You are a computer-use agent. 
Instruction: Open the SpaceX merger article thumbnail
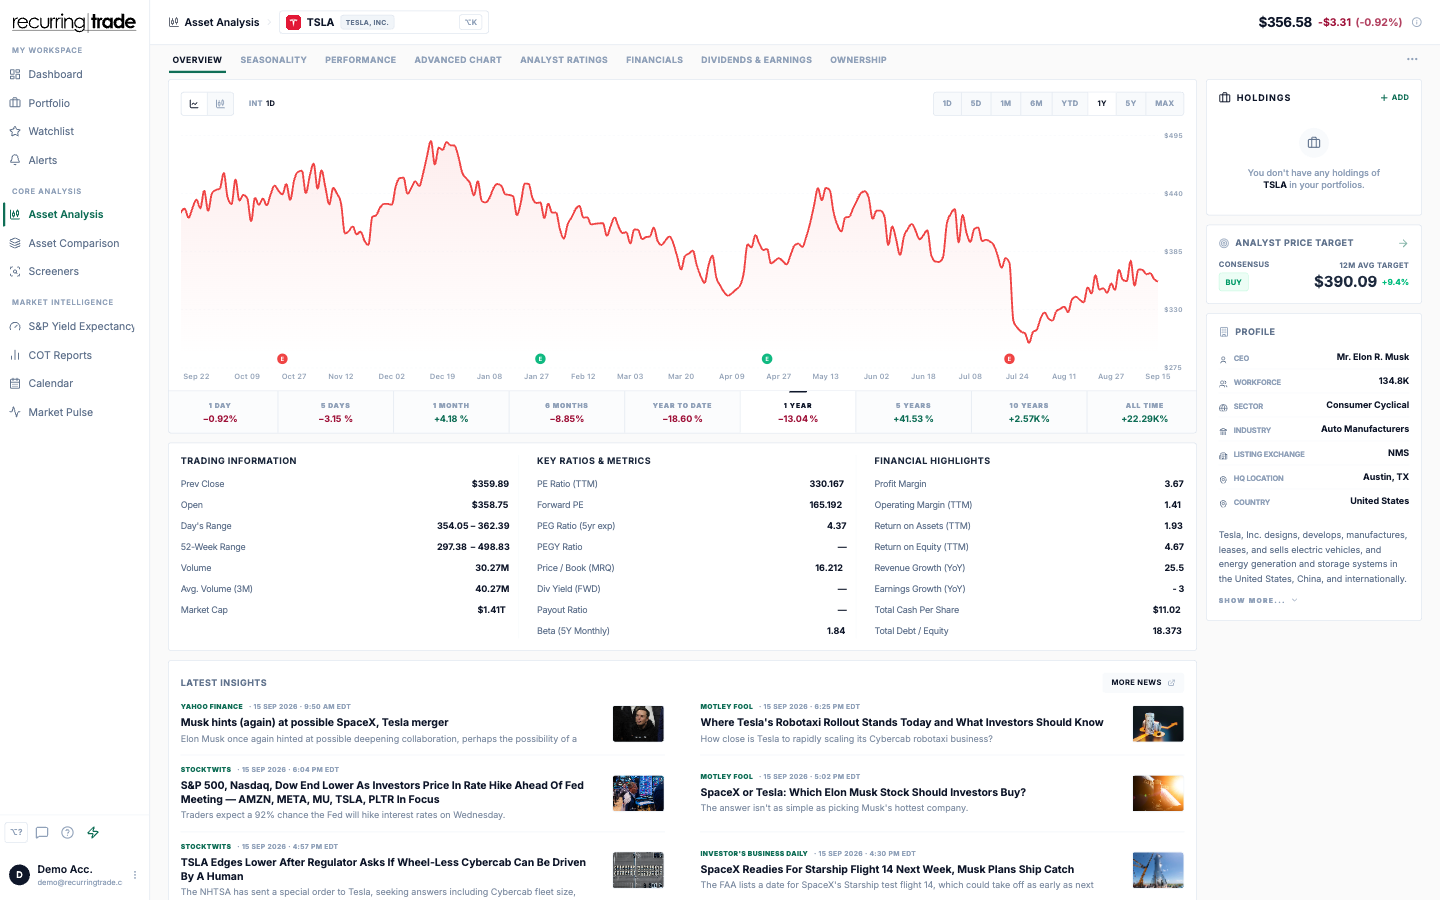[x=638, y=724]
